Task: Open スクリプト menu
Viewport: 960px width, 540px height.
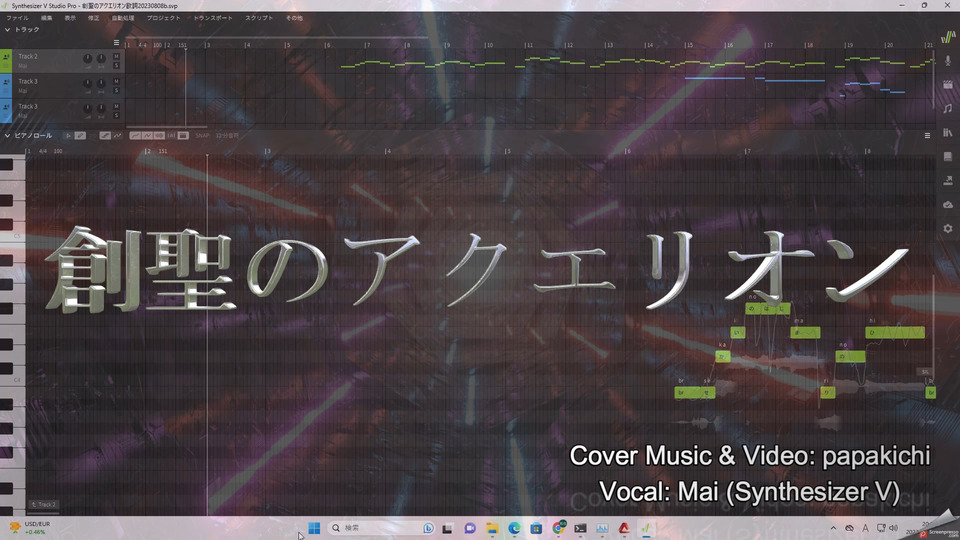Action: tap(260, 18)
